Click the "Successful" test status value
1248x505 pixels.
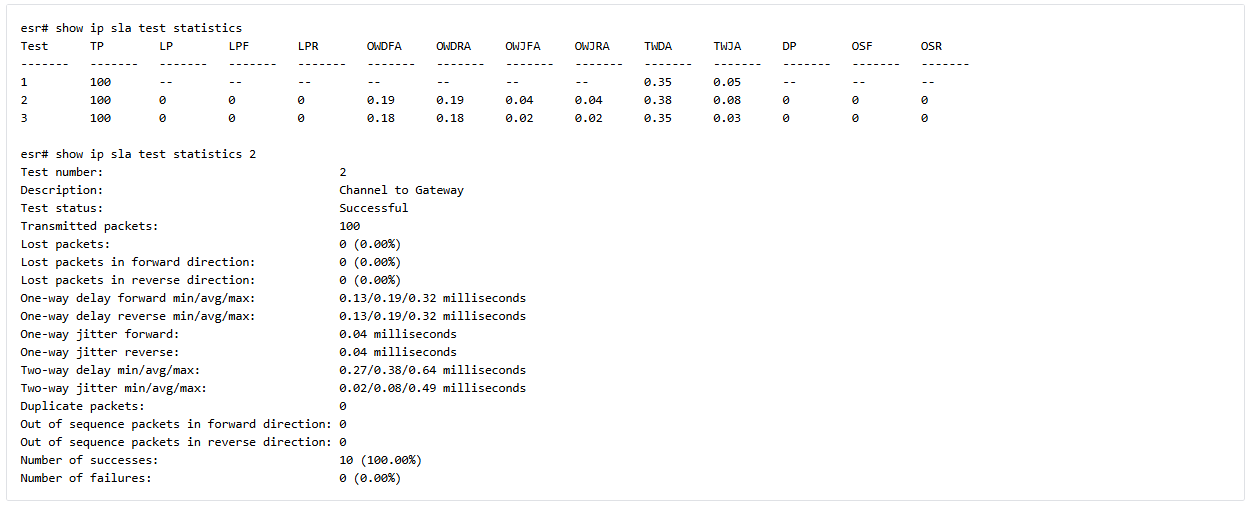pos(373,208)
